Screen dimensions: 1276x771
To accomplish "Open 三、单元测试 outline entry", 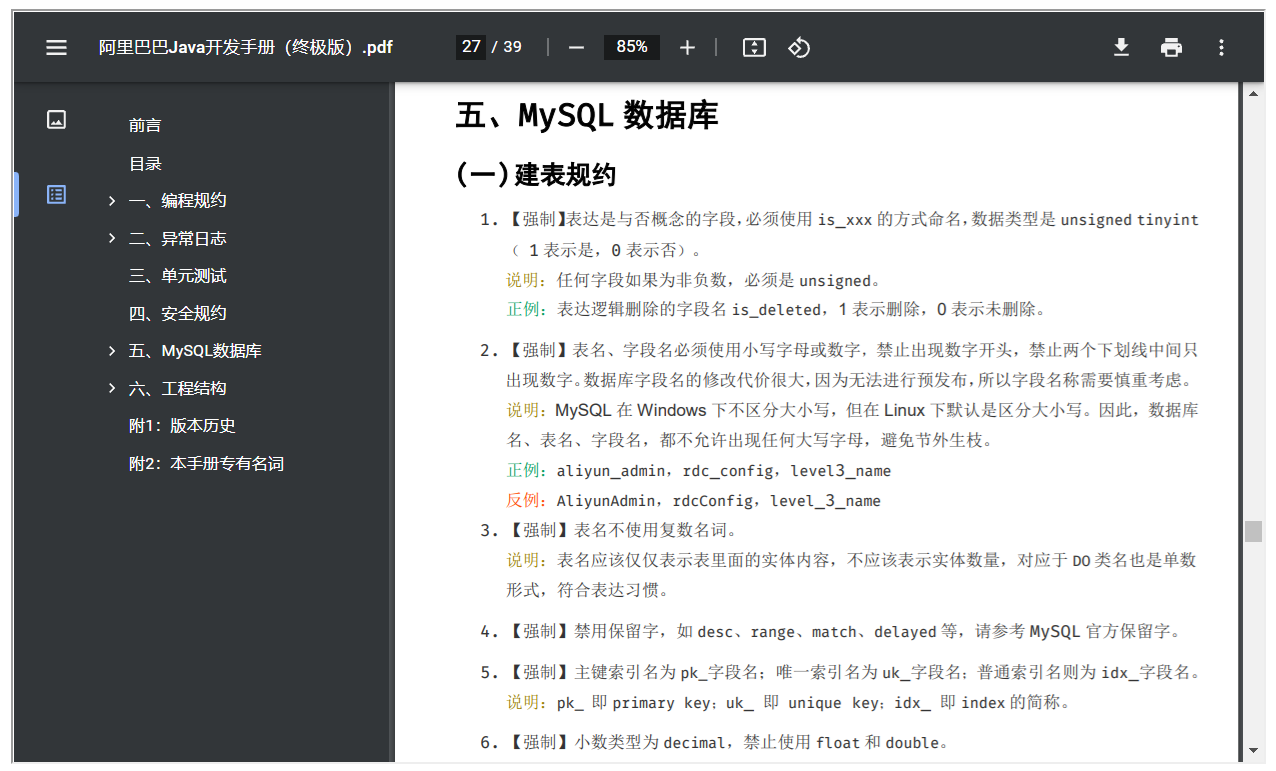I will click(x=177, y=276).
